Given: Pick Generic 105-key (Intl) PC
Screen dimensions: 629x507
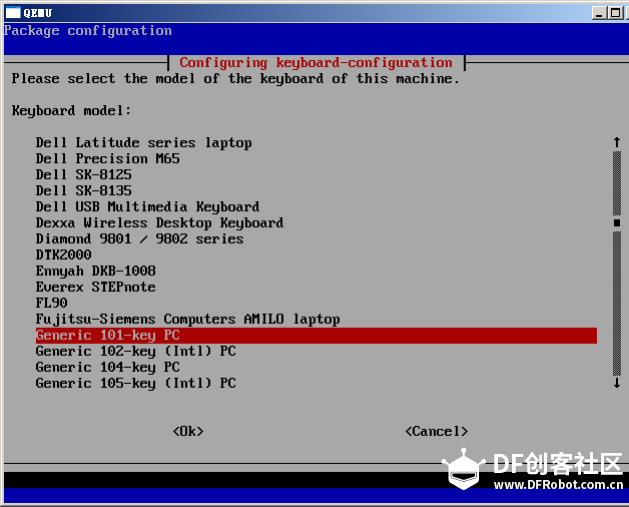Looking at the screenshot, I should (136, 383).
